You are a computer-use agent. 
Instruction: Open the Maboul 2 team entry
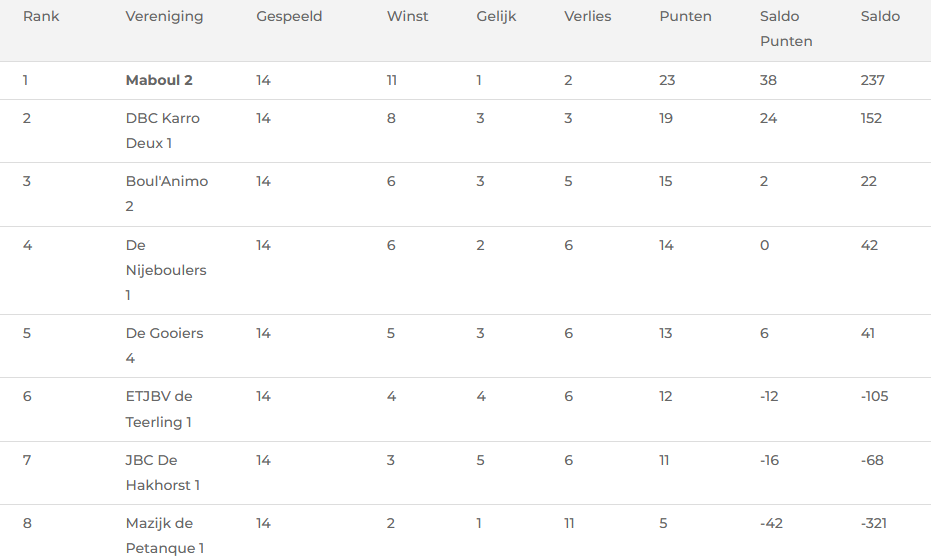tap(159, 80)
